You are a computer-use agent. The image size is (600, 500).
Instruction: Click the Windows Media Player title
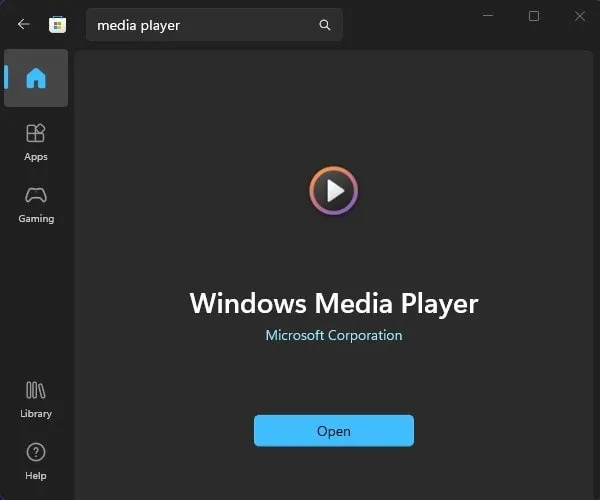334,303
